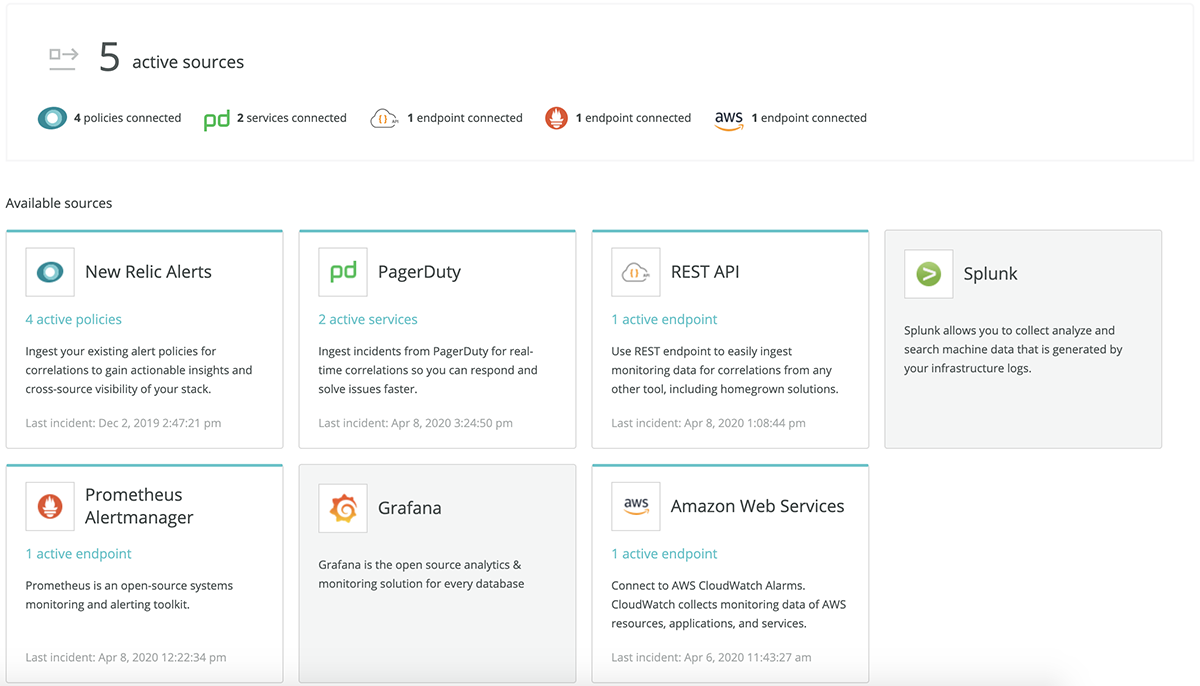Image resolution: width=1200 pixels, height=686 pixels.
Task: Click 'Last incident: Apr 8, 2020 3:24:50 pm'
Action: click(x=416, y=423)
